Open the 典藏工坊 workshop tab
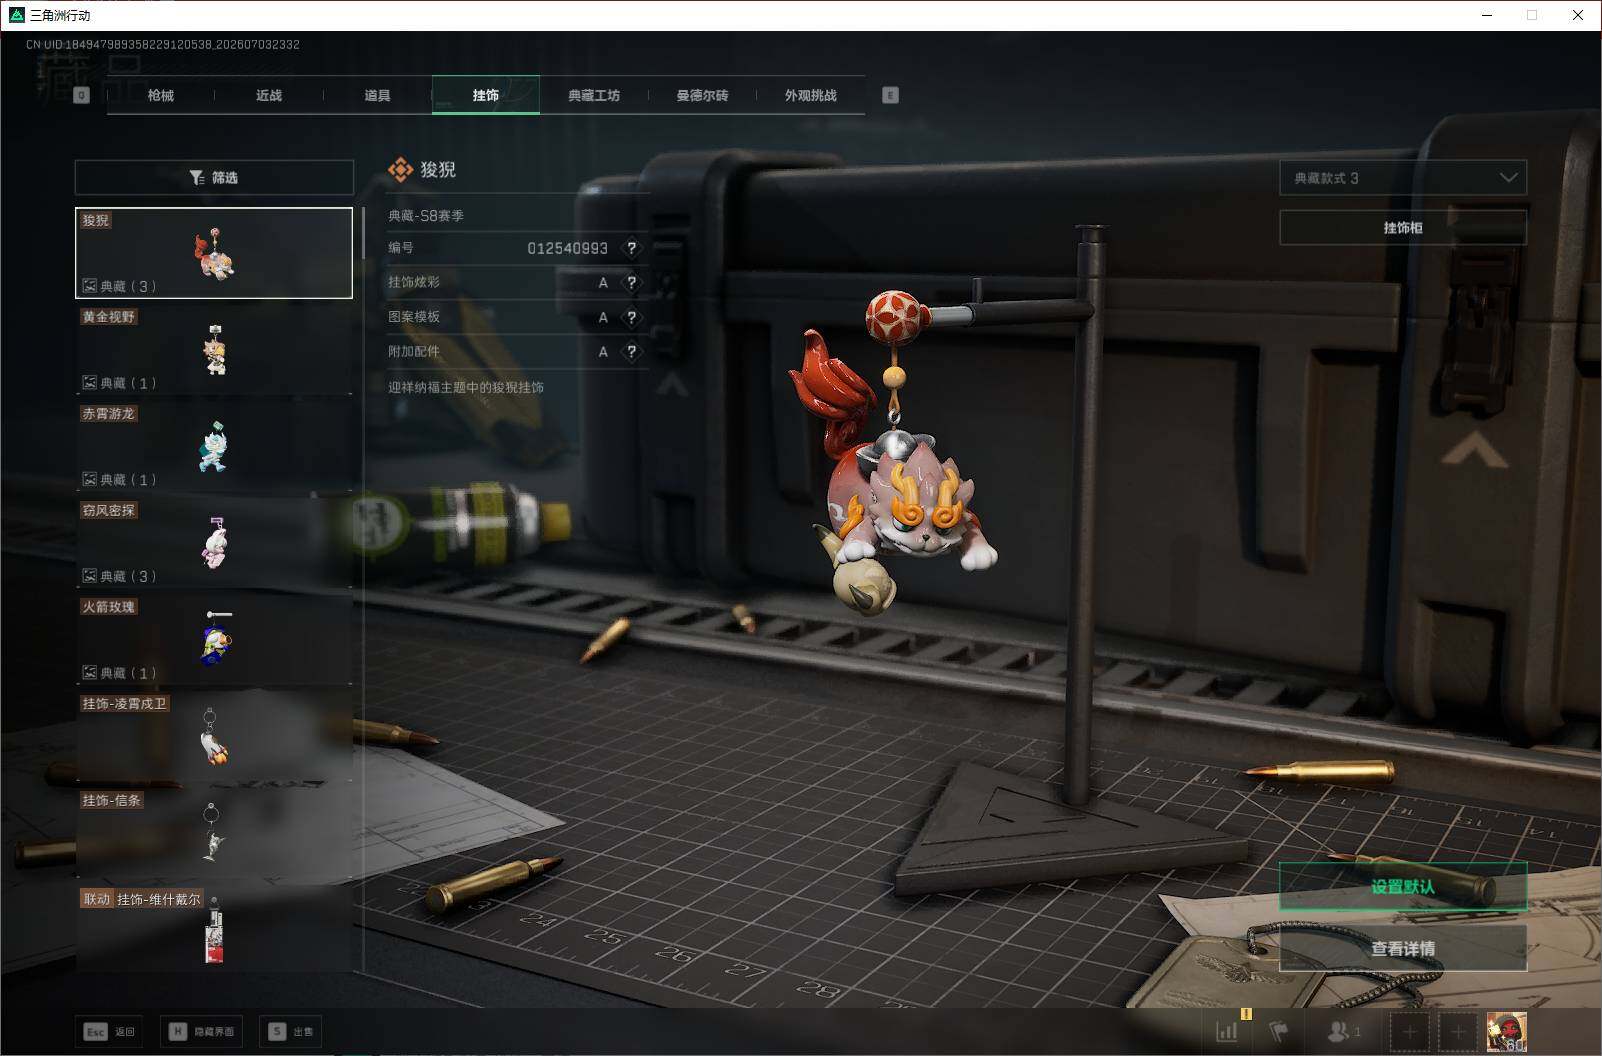This screenshot has height=1056, width=1602. 594,95
